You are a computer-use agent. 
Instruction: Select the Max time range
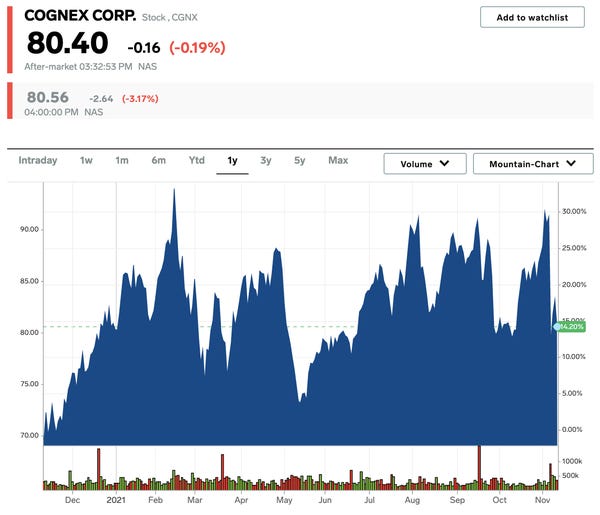[x=338, y=160]
